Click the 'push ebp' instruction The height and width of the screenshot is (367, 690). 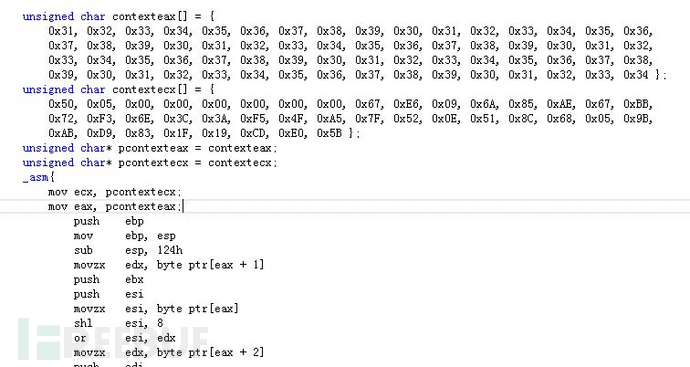tap(109, 221)
